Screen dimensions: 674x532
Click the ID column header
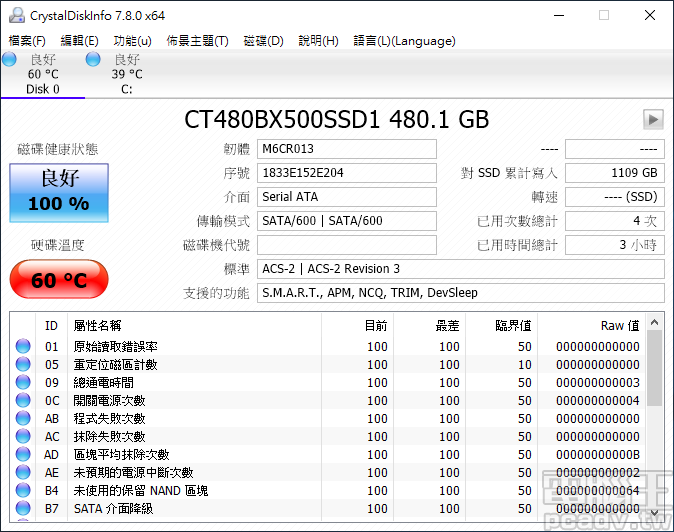(x=52, y=326)
